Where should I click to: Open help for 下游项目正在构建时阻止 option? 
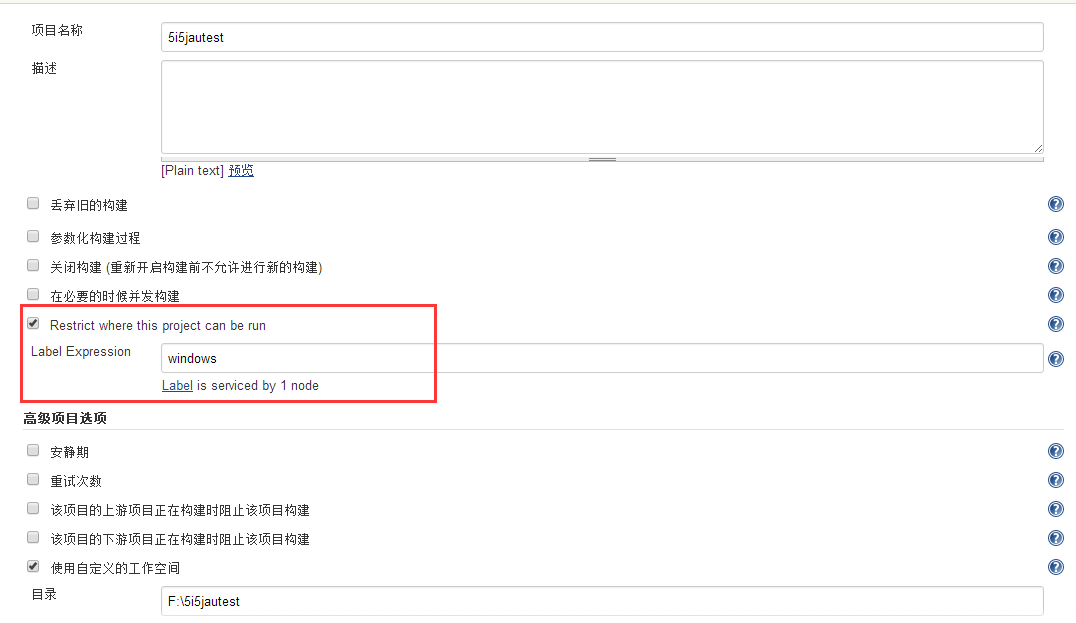(1056, 538)
